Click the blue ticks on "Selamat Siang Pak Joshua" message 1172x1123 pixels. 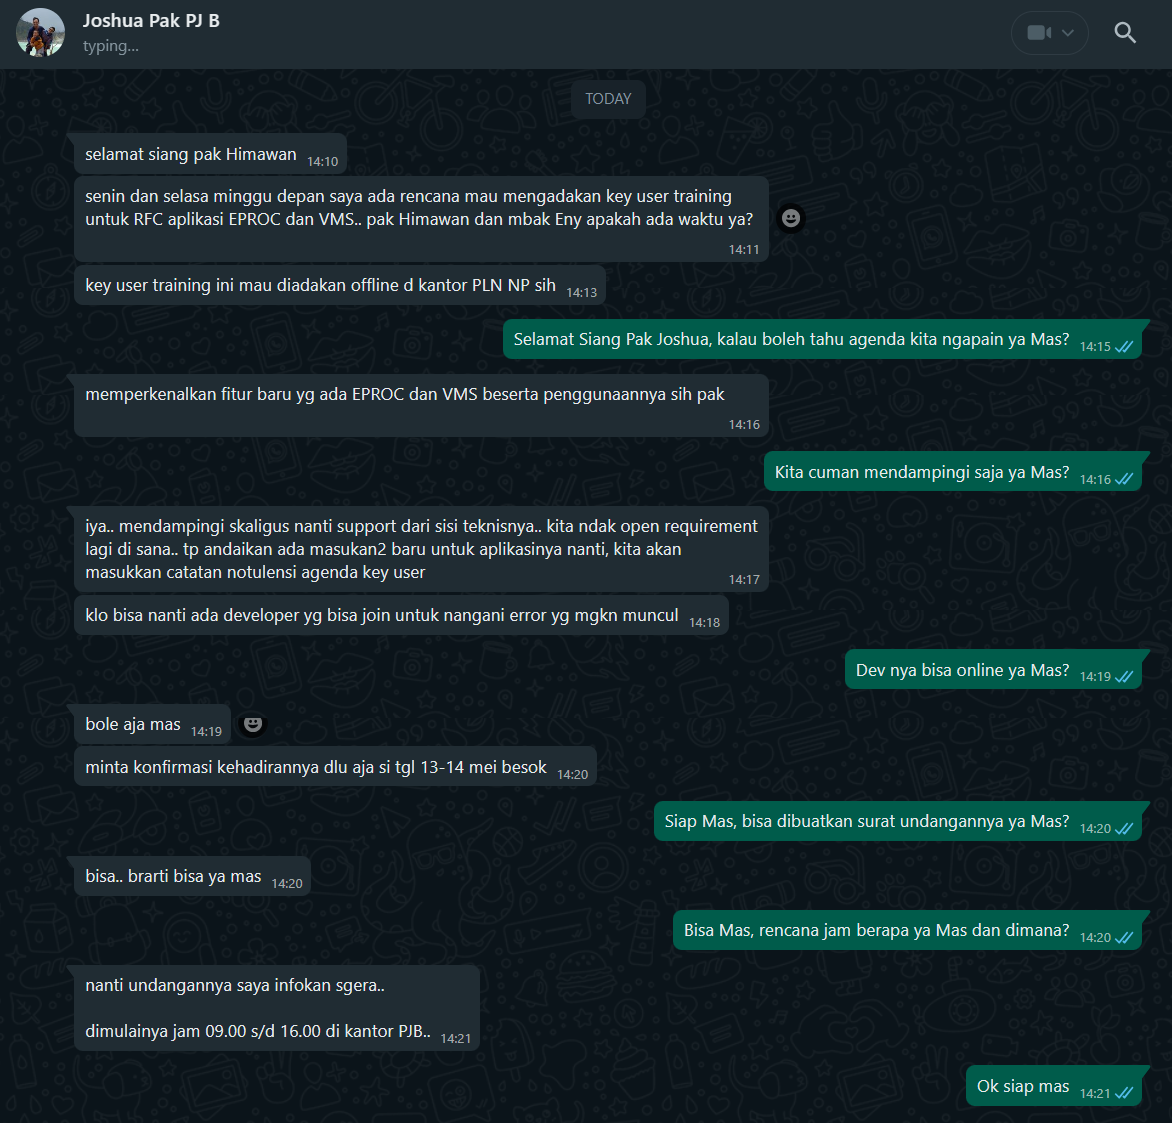[1123, 346]
